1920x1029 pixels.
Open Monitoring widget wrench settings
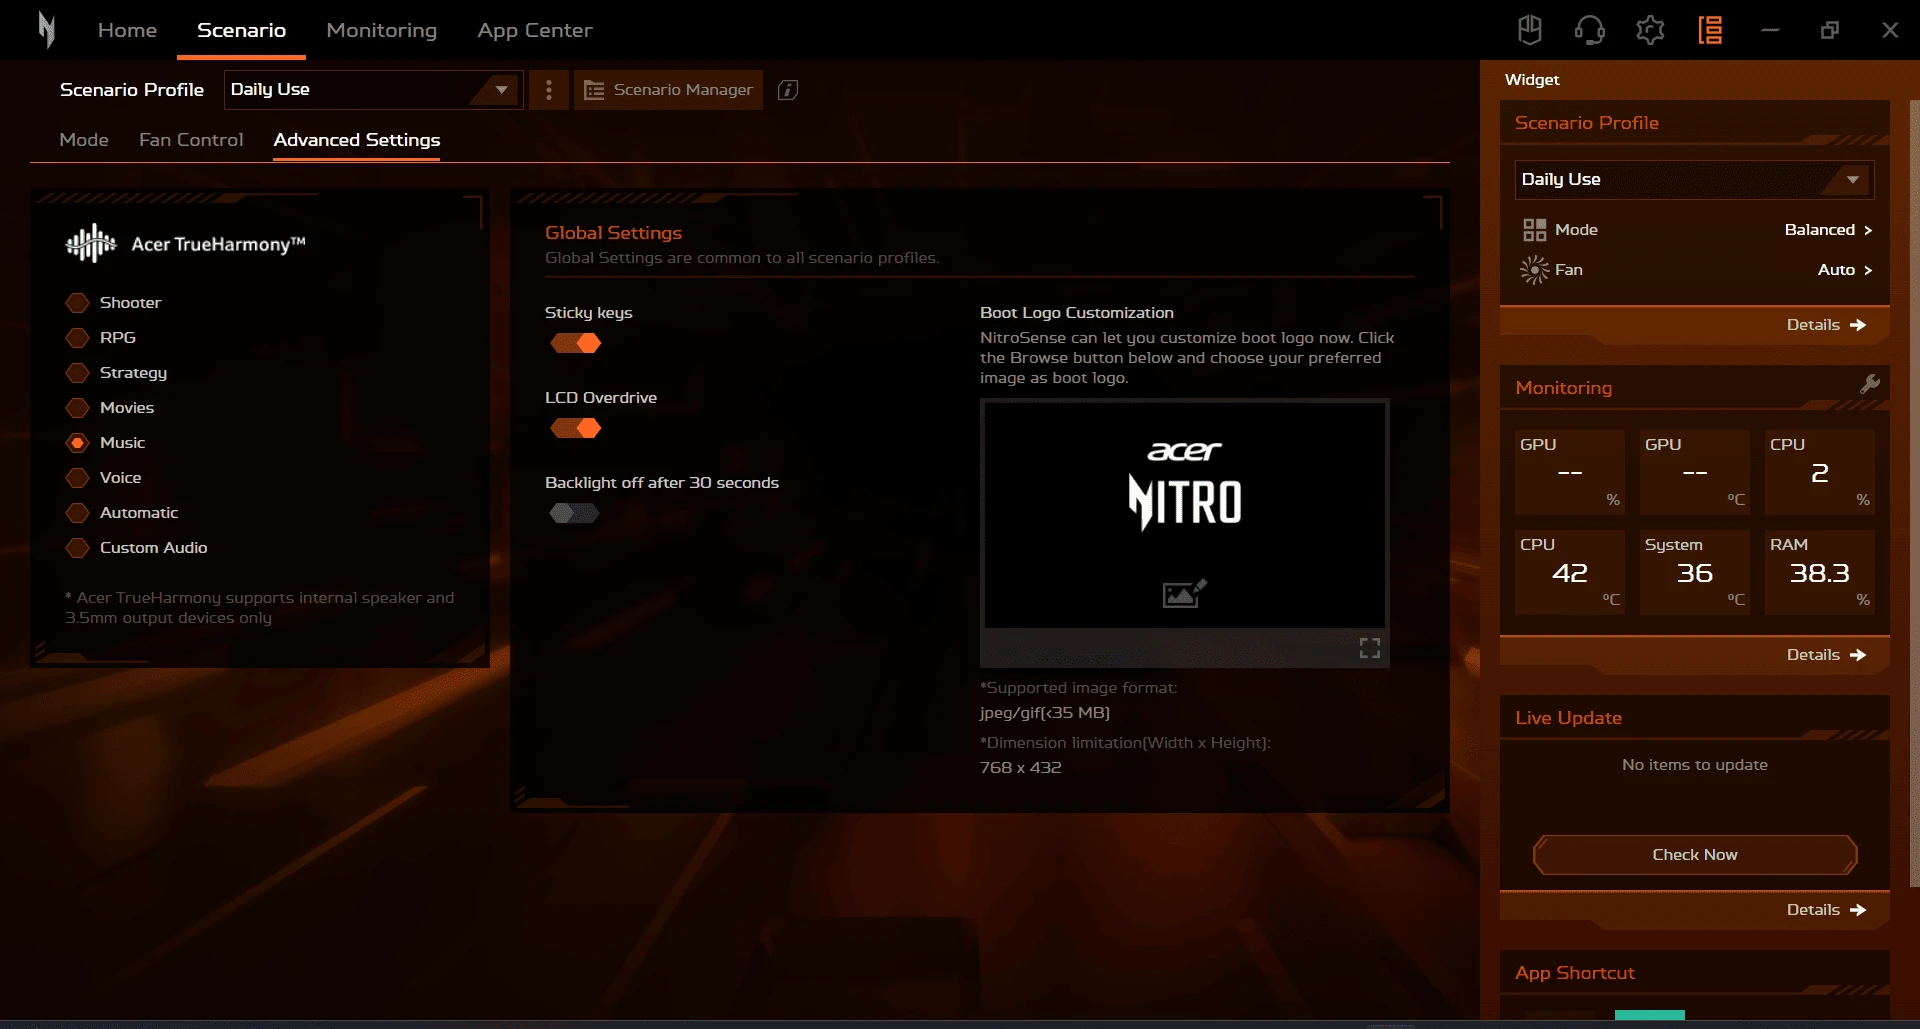1869,384
